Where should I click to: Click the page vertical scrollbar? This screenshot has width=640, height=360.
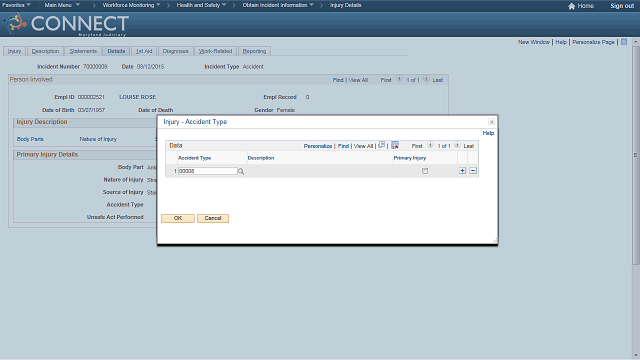tap(636, 155)
